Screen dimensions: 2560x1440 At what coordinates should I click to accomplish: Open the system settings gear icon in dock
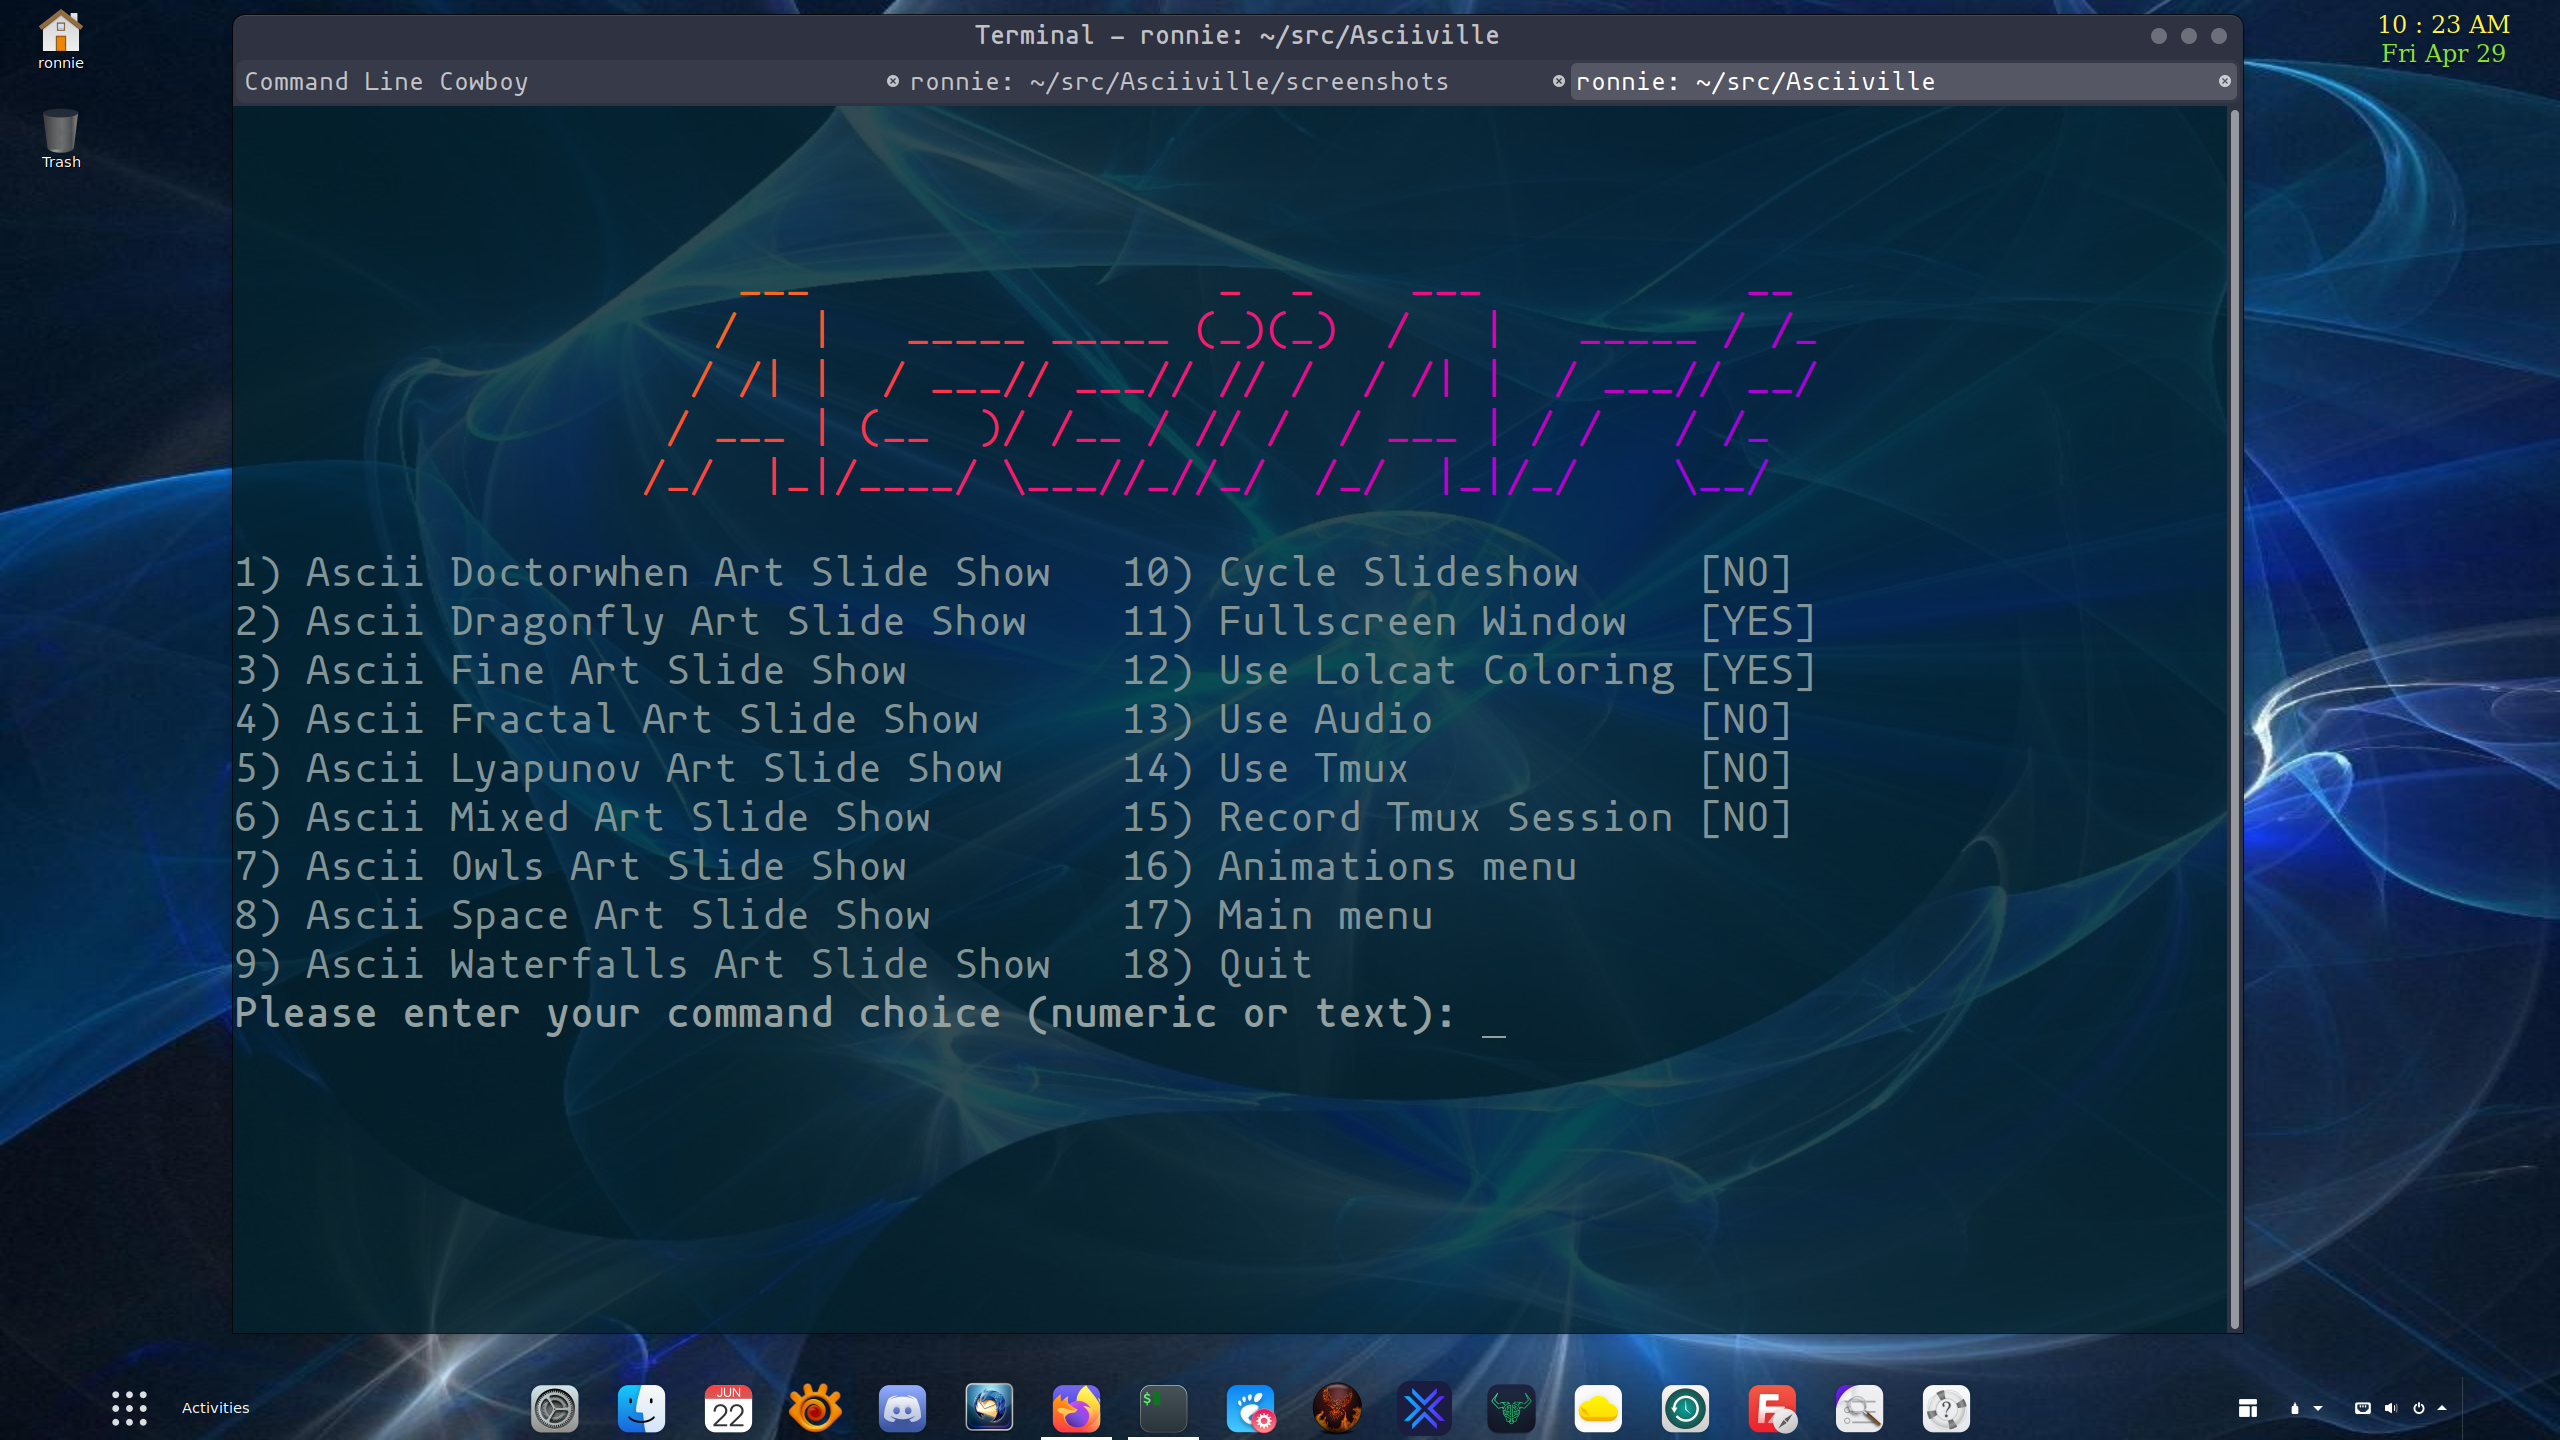tap(554, 1409)
